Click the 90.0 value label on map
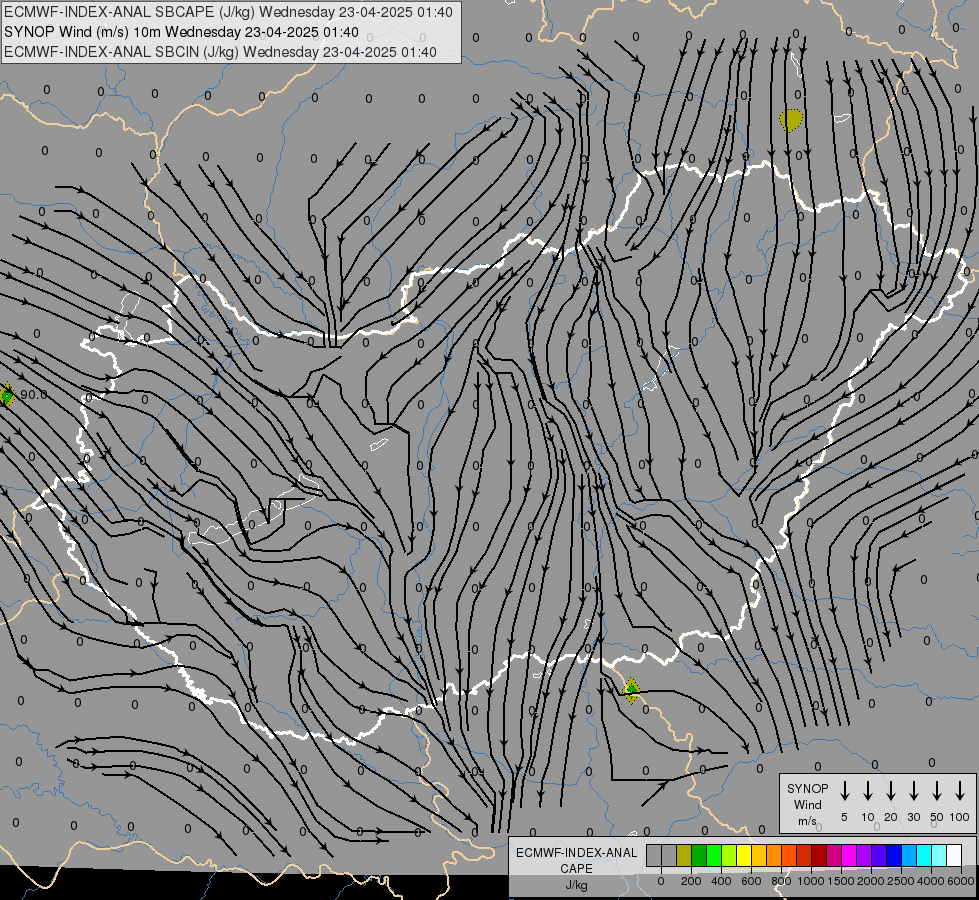This screenshot has height=900, width=979. pos(34,395)
